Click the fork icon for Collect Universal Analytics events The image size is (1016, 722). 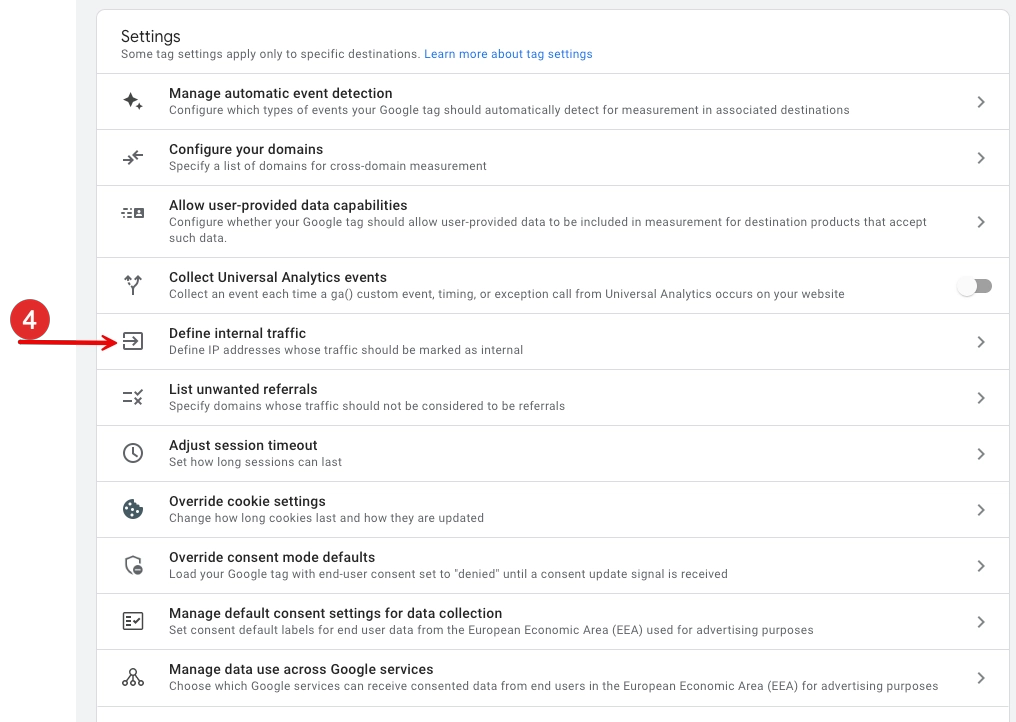click(133, 285)
